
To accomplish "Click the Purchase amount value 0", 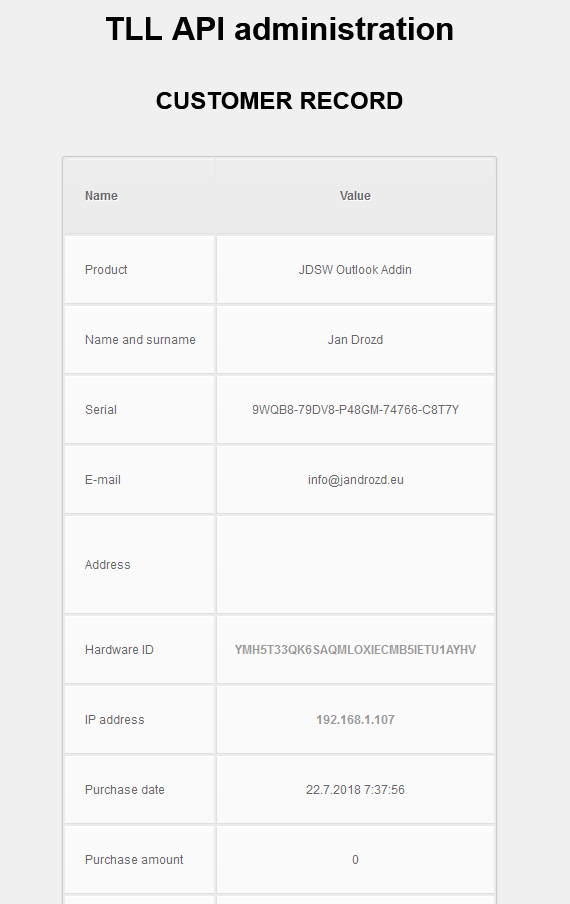I will pos(355,860).
